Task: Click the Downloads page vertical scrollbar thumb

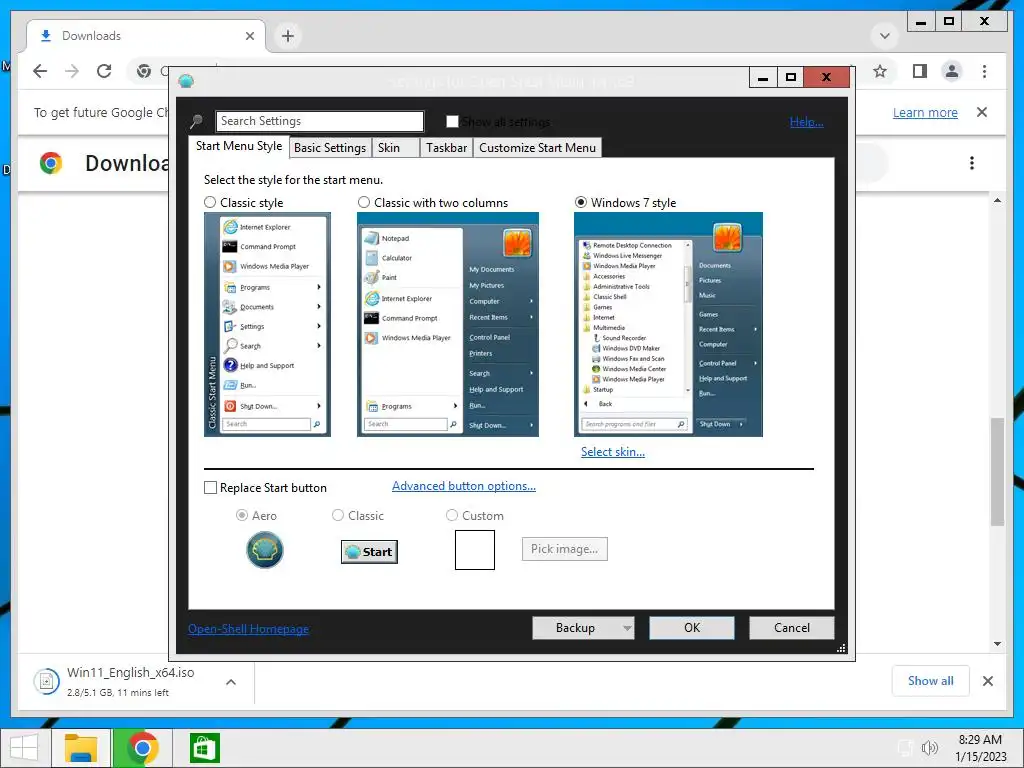Action: tap(997, 472)
